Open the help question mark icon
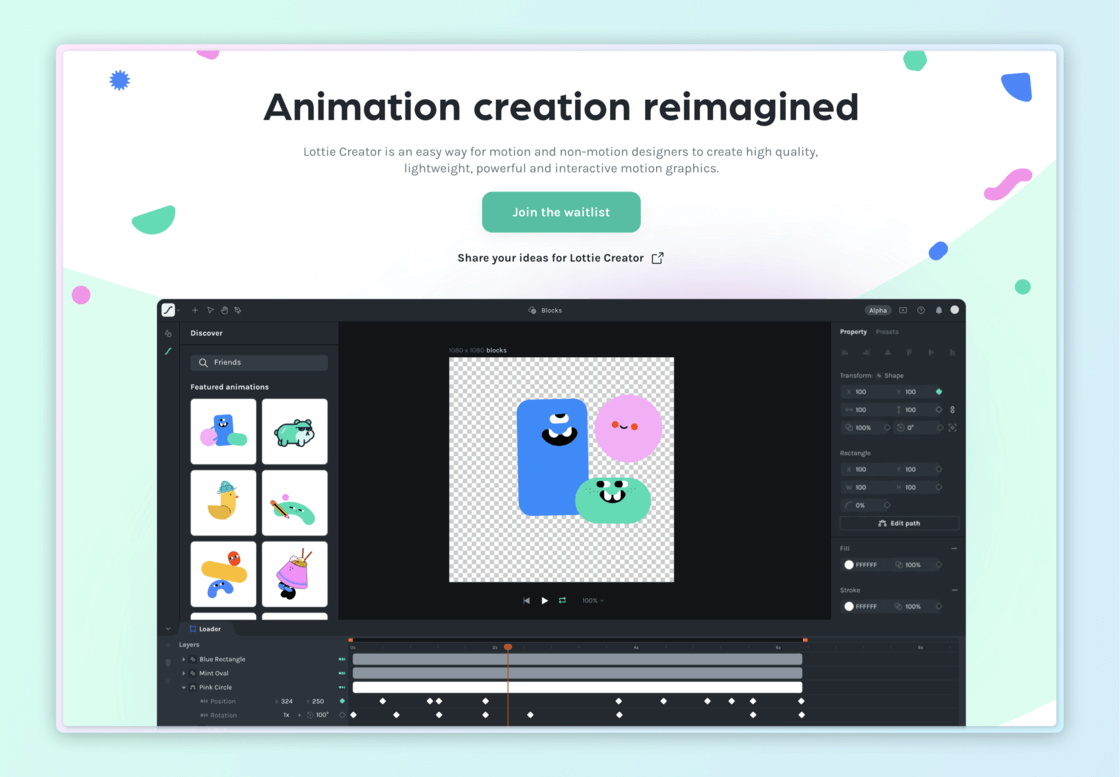This screenshot has height=777, width=1120. 921,310
